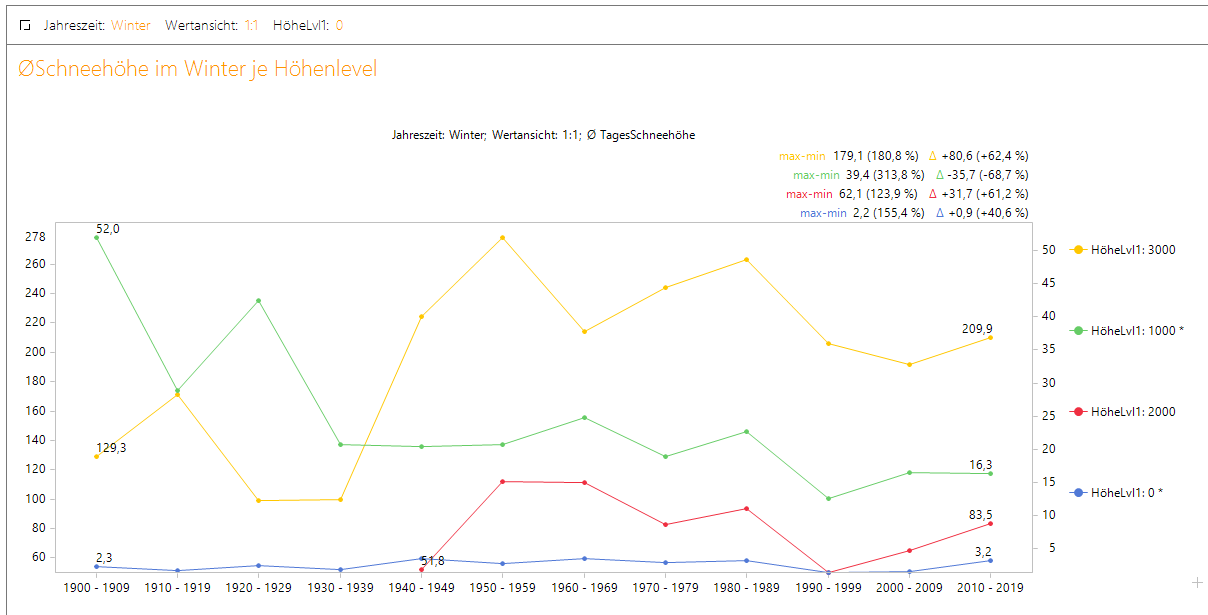Screen dimensions: 1208x615
Task: Click the red max-min label
Action: pos(809,194)
